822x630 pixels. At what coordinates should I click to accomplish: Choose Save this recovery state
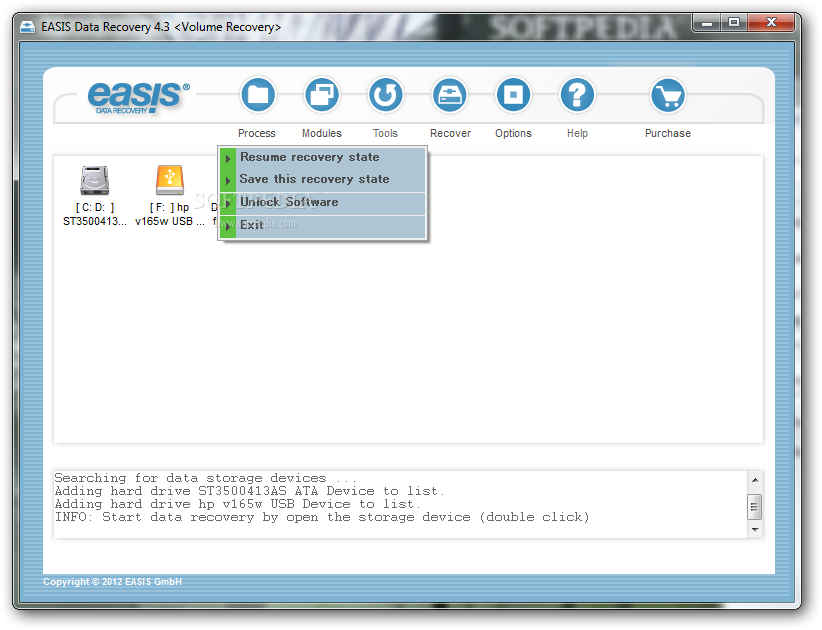pyautogui.click(x=322, y=179)
